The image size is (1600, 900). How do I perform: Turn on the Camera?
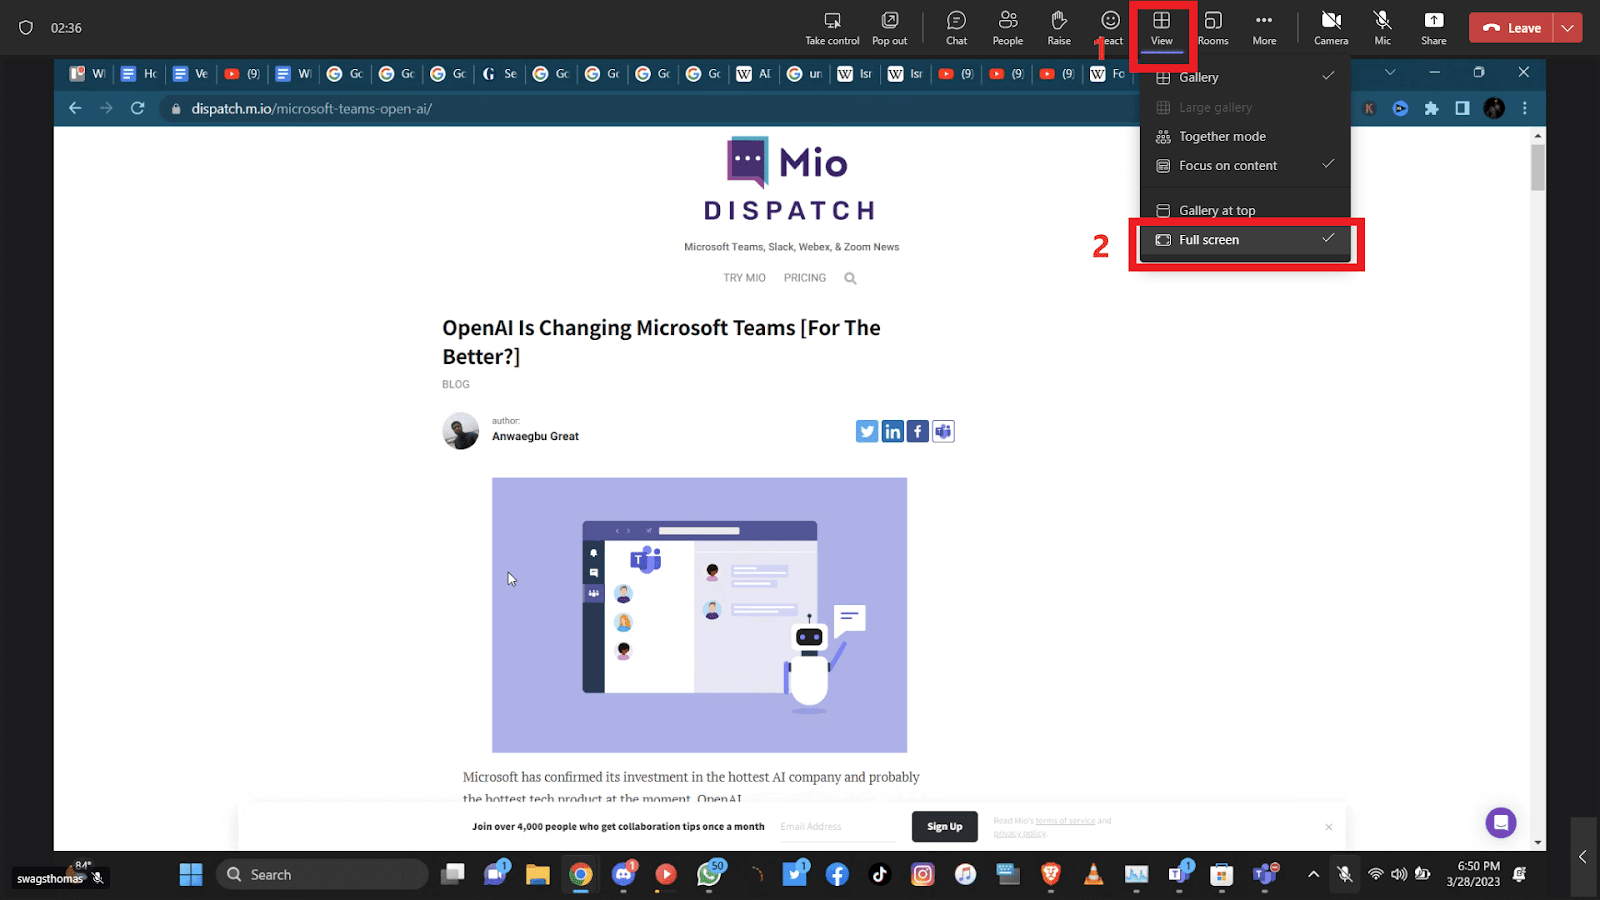1330,27
